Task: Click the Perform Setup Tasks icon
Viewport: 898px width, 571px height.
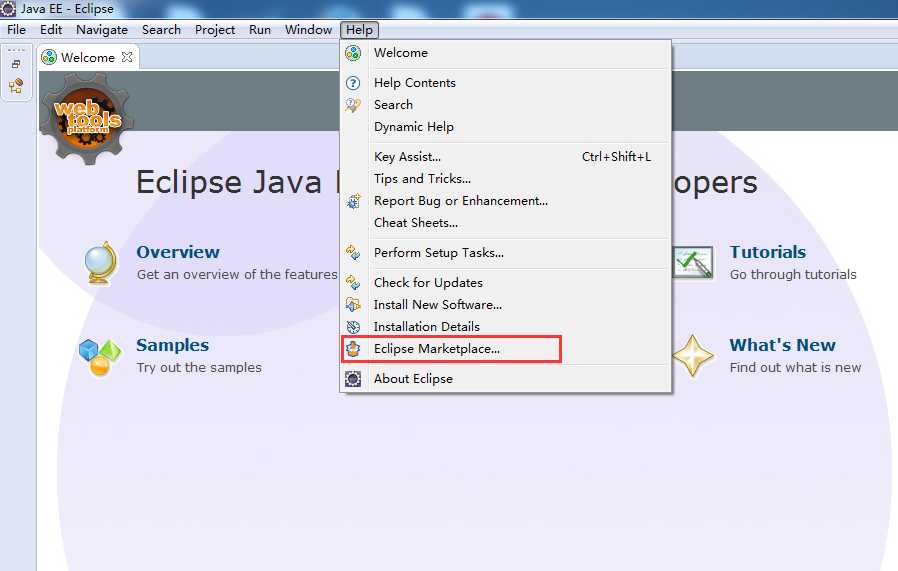Action: [353, 253]
